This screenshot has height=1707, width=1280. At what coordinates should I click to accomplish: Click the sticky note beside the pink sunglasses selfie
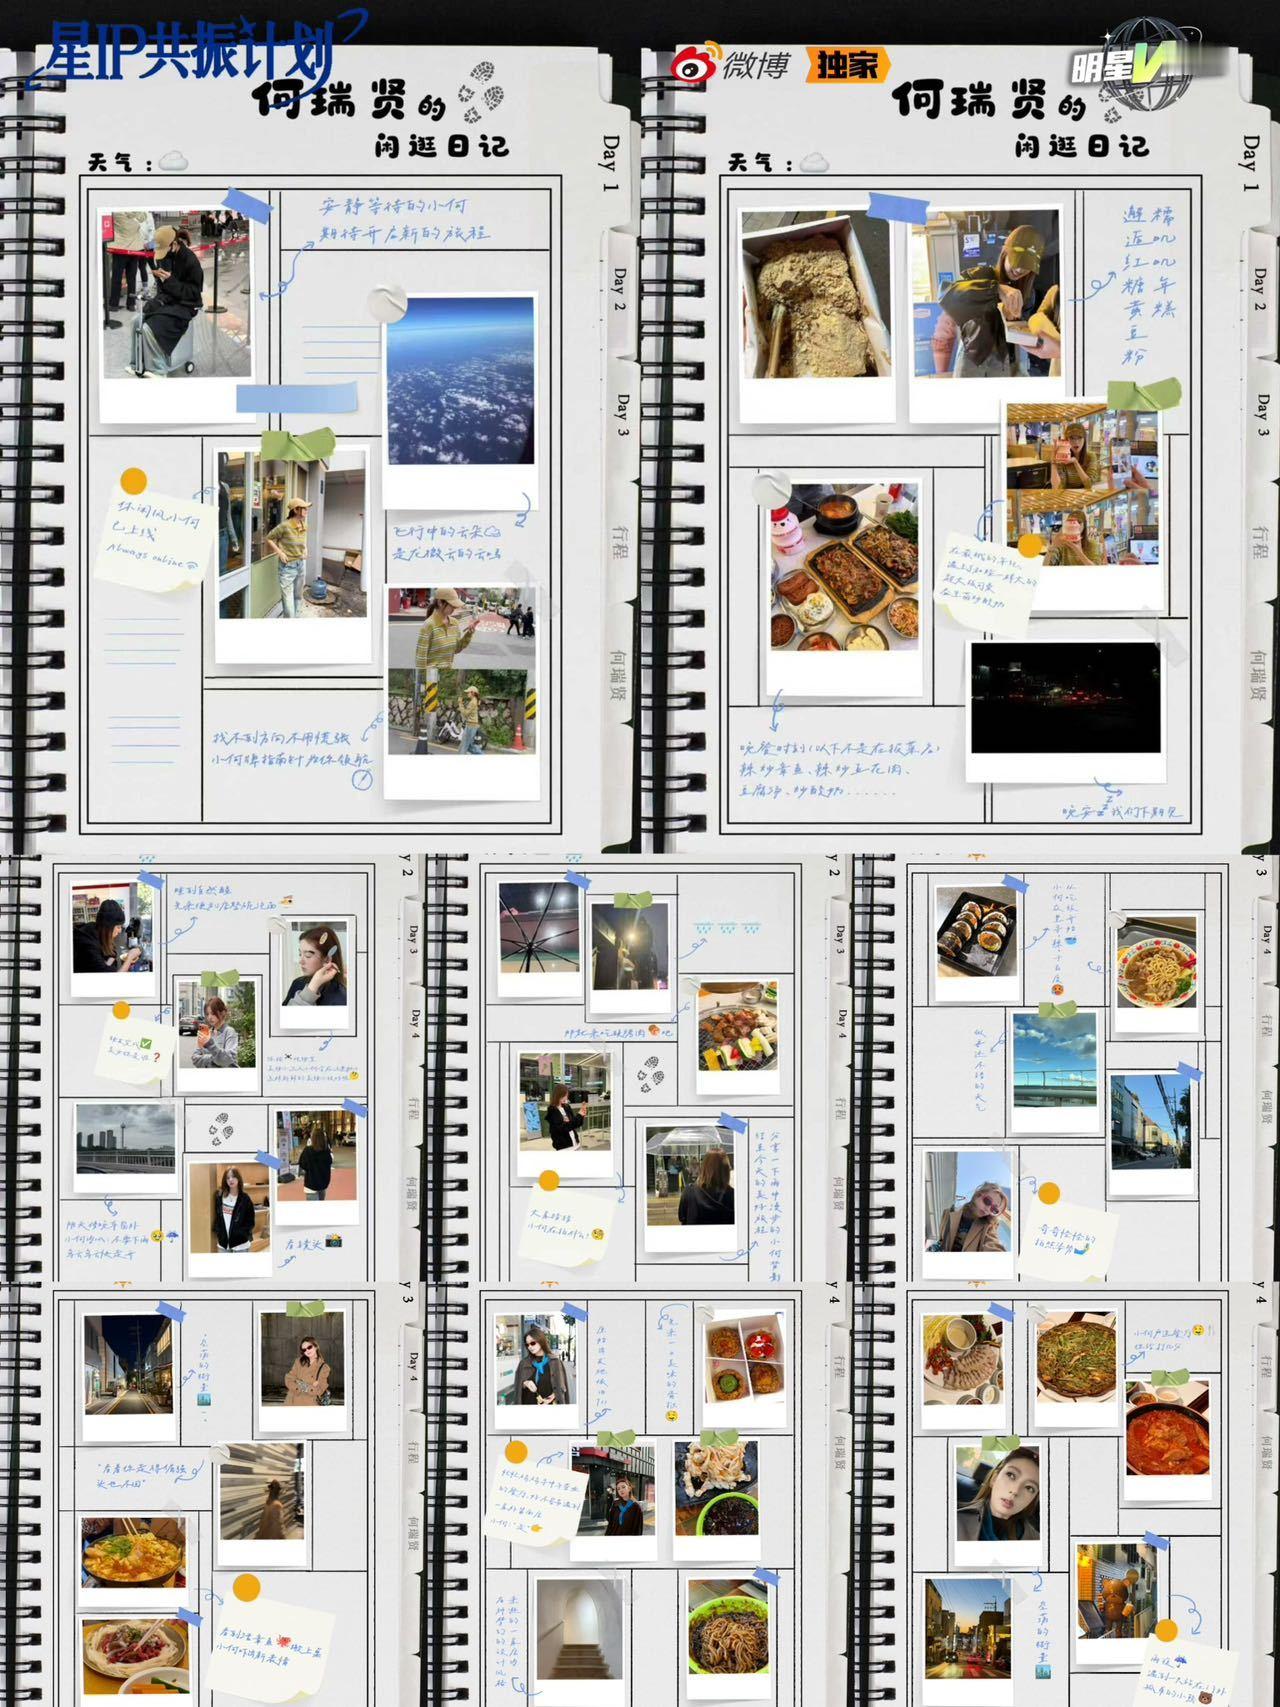(x=1067, y=1241)
